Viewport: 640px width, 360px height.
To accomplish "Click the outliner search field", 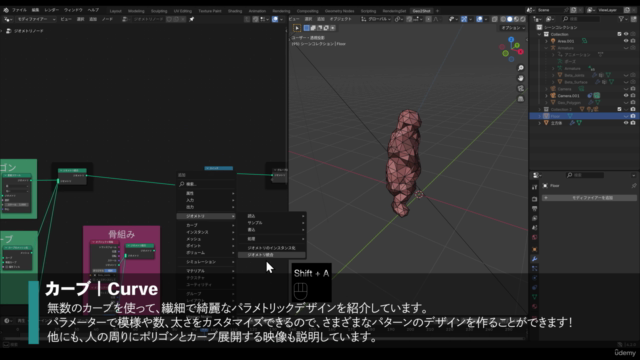I will pyautogui.click(x=581, y=19).
